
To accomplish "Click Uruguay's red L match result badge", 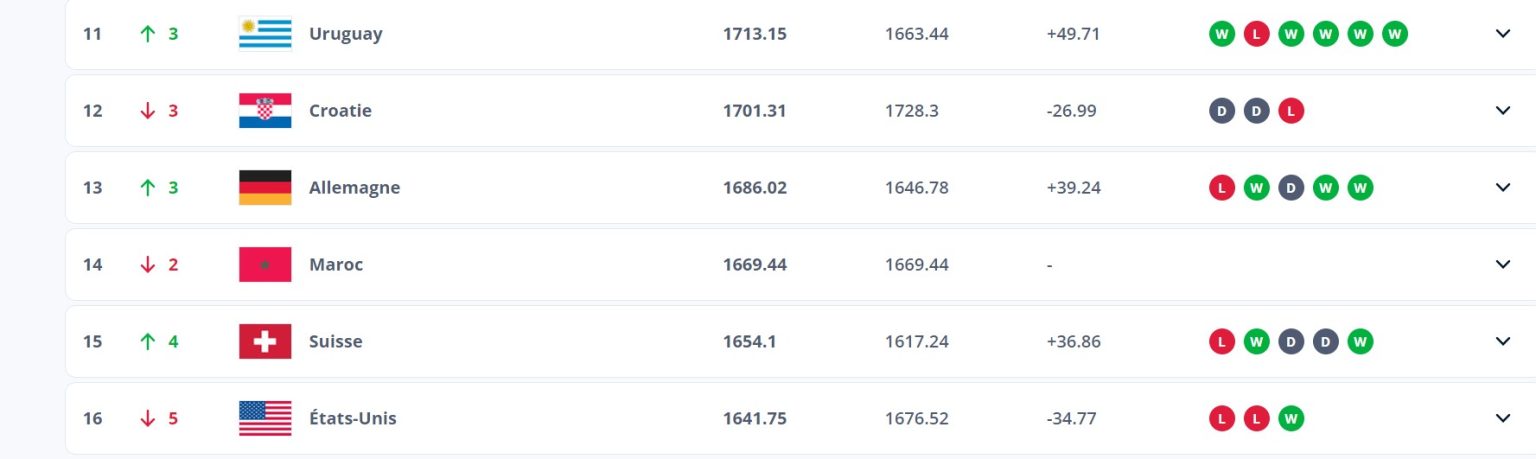I will point(1256,34).
